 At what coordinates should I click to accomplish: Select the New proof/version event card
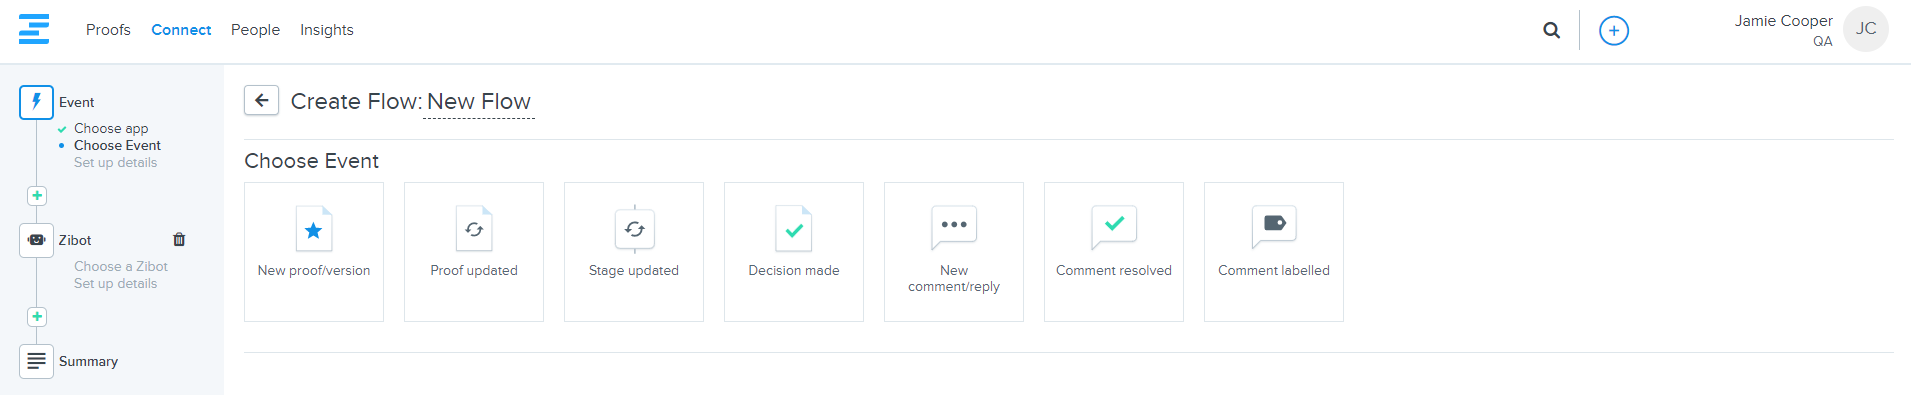pos(314,252)
